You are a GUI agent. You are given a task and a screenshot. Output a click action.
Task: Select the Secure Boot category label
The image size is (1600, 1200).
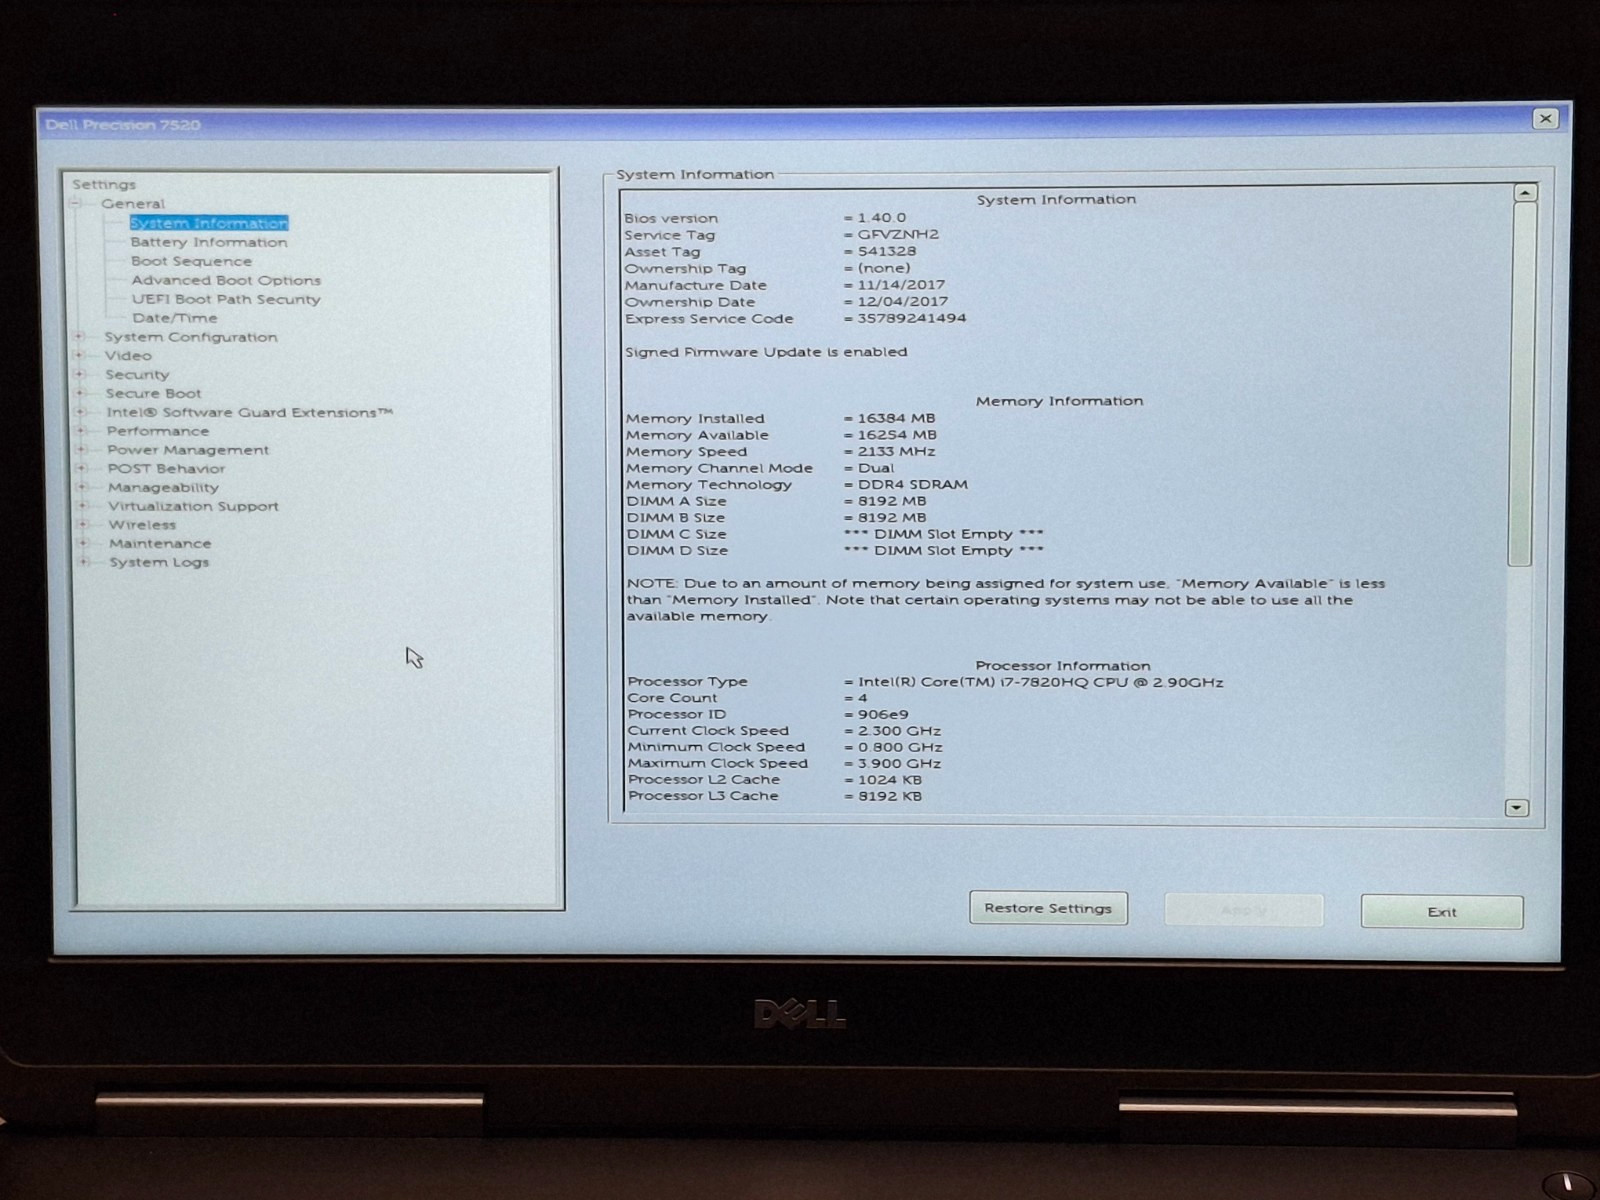point(154,393)
